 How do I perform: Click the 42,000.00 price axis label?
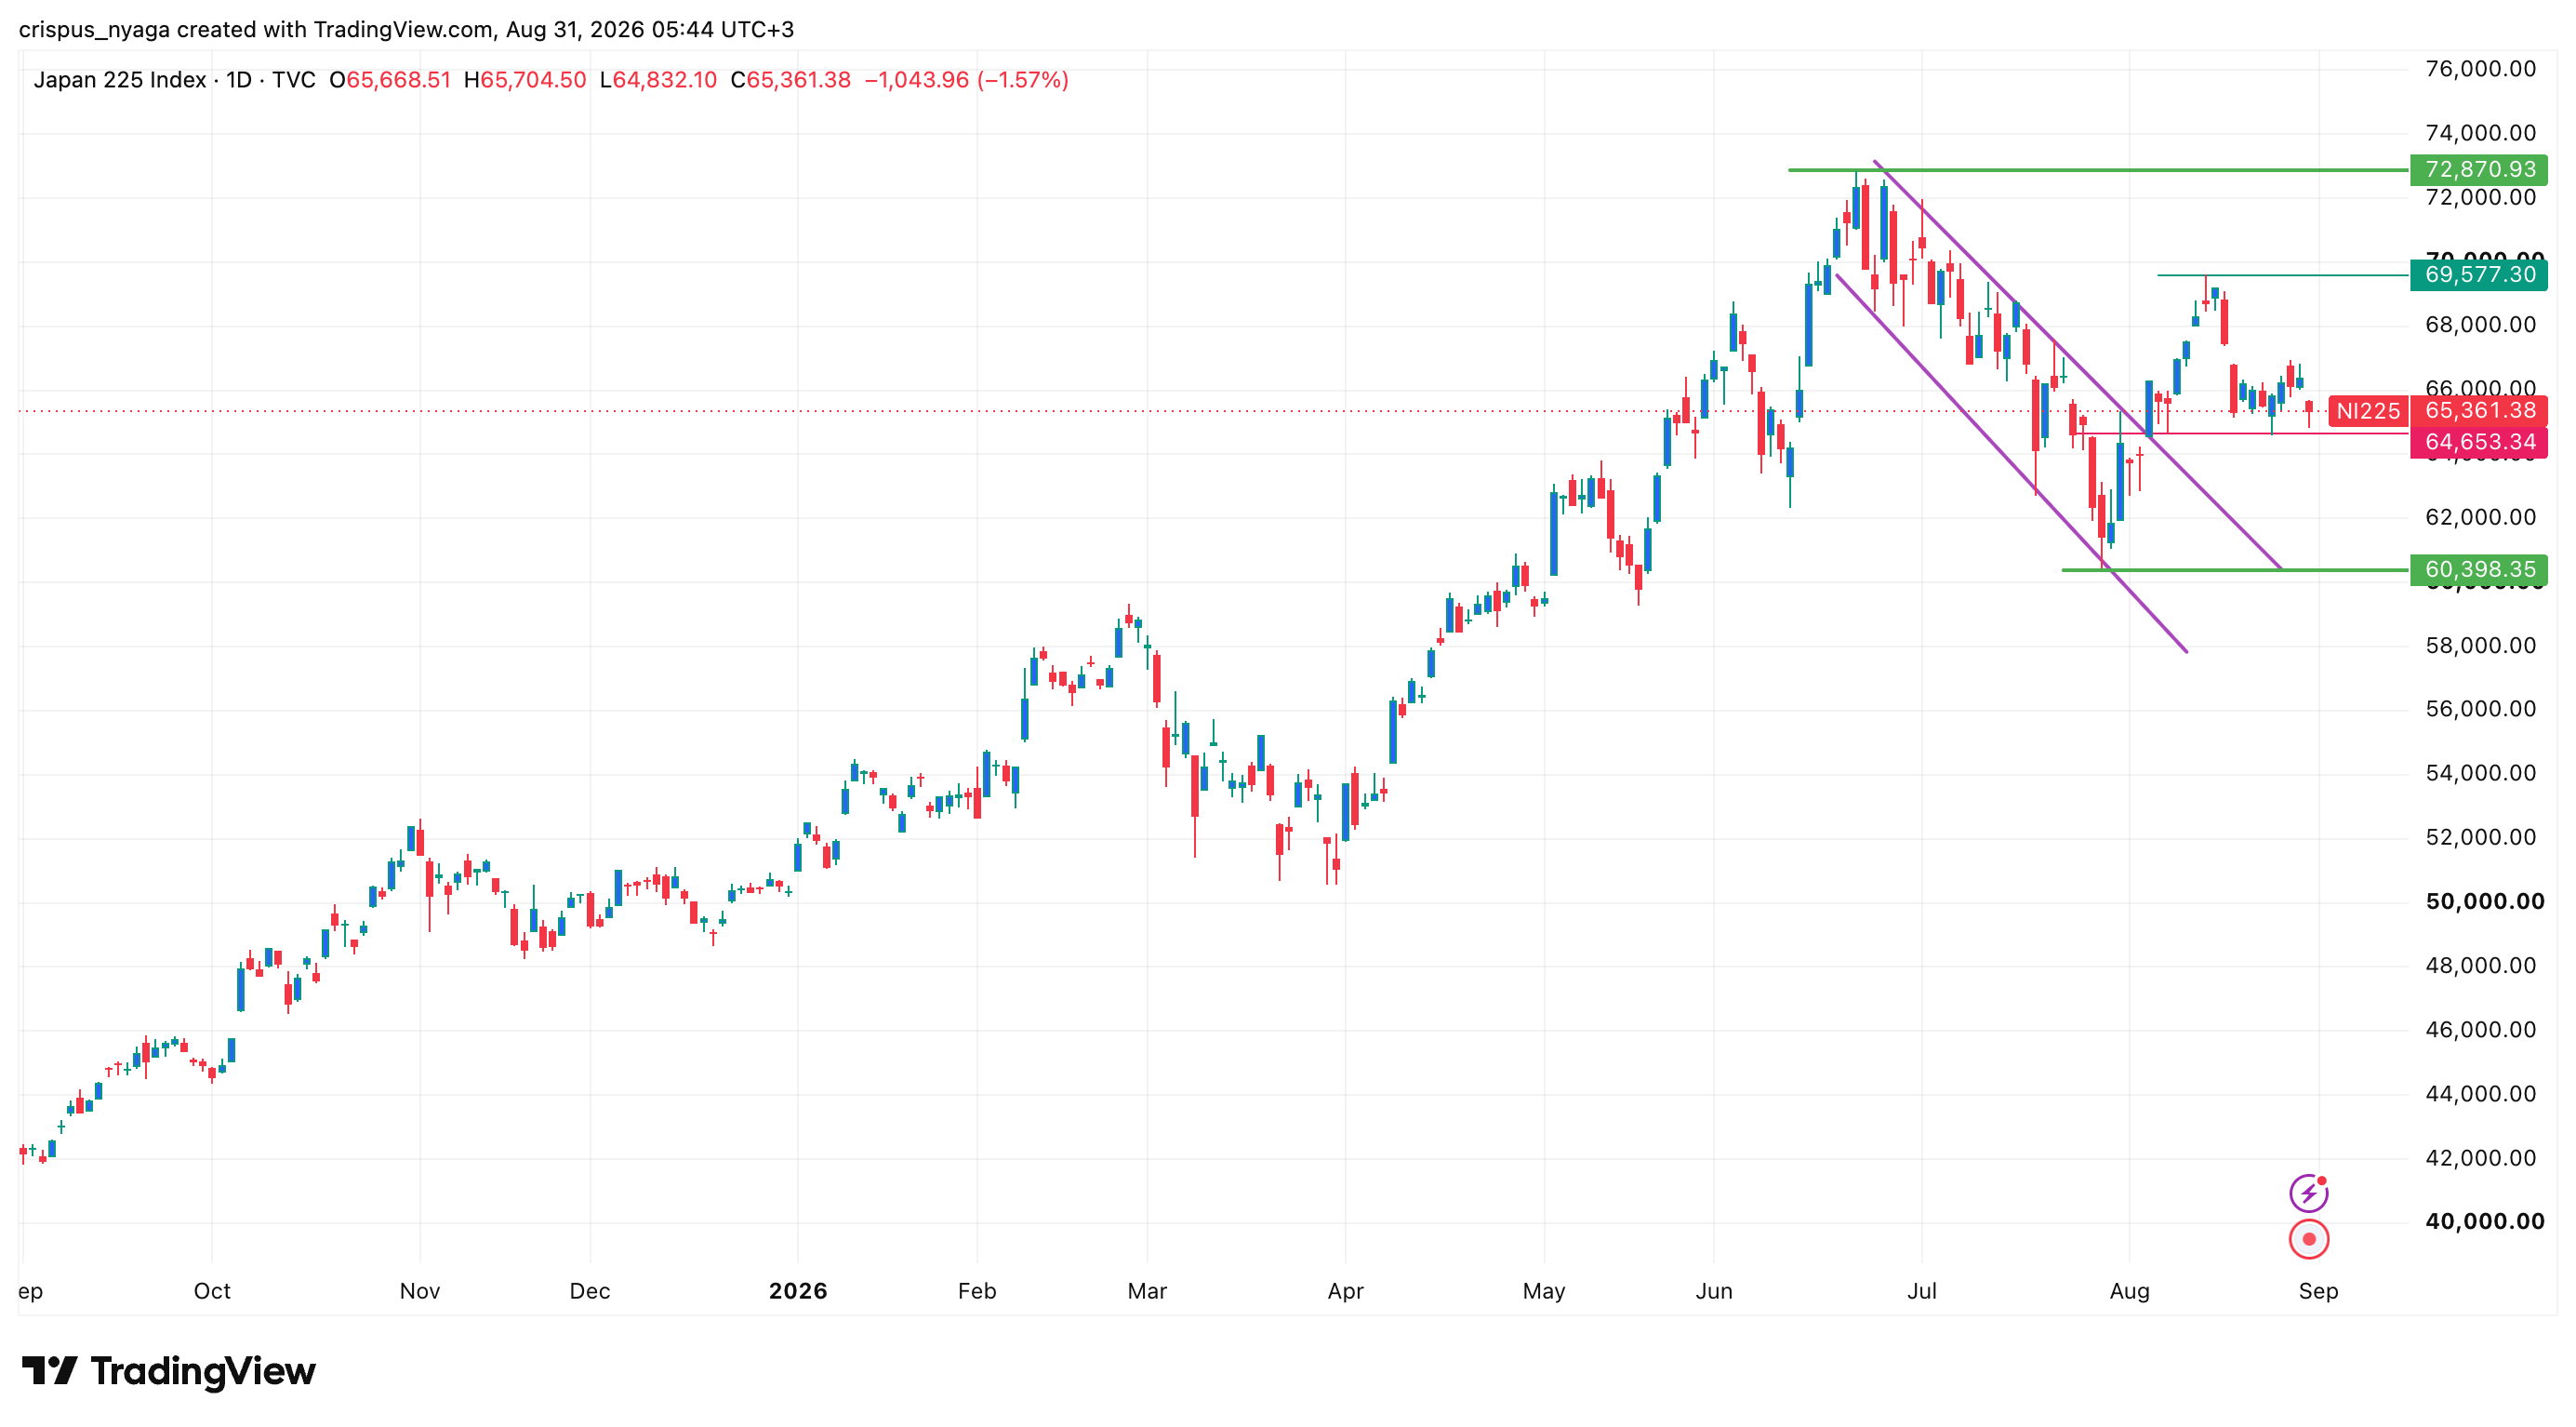pyautogui.click(x=2480, y=1157)
